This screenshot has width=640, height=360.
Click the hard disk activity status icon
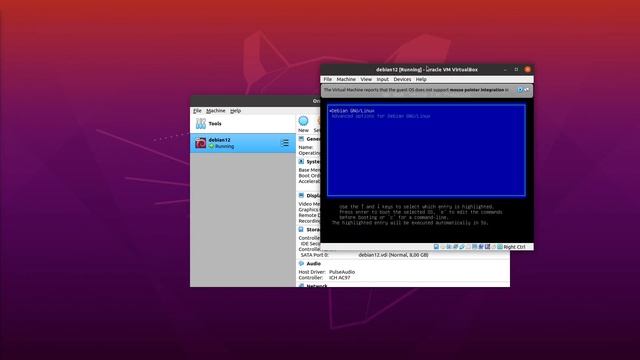click(x=436, y=247)
